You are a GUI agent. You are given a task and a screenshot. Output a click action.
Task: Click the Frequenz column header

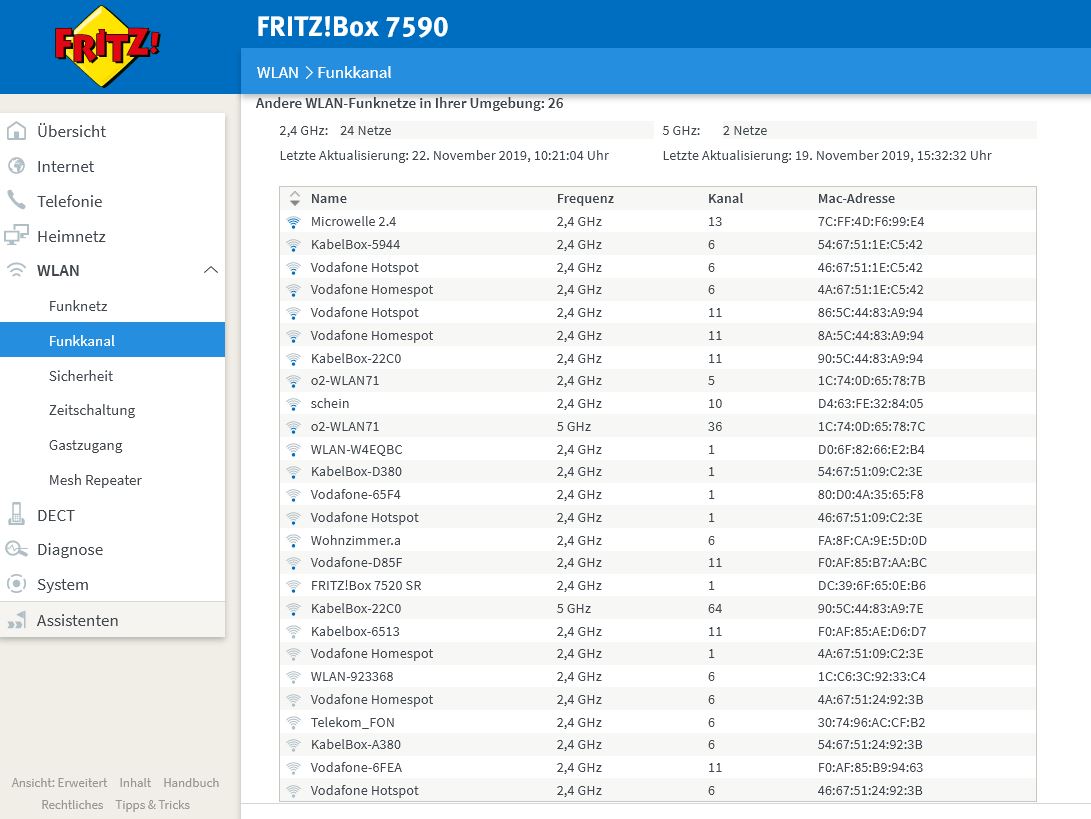pyautogui.click(x=585, y=198)
